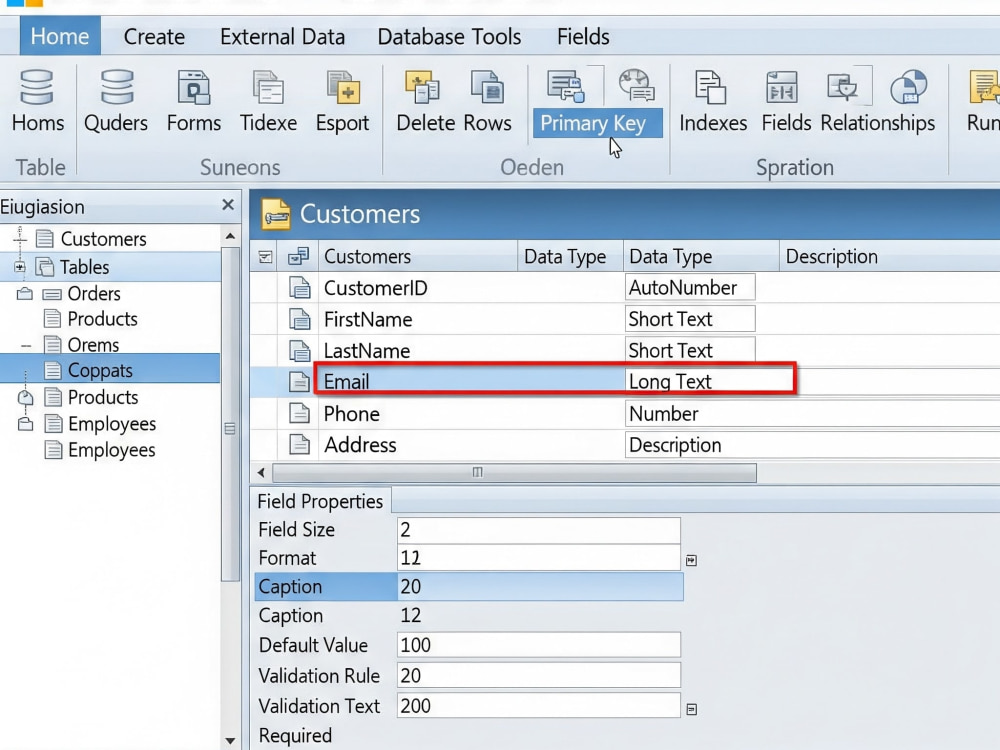Screen dimensions: 1000x750
Task: Click the builder button beside Format
Action: click(x=691, y=561)
